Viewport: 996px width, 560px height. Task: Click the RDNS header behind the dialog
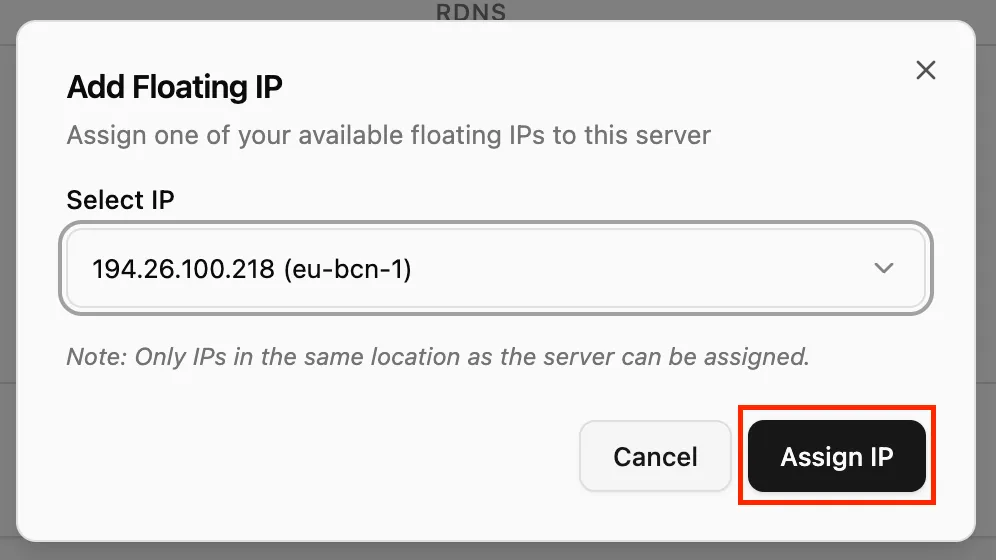pos(471,13)
